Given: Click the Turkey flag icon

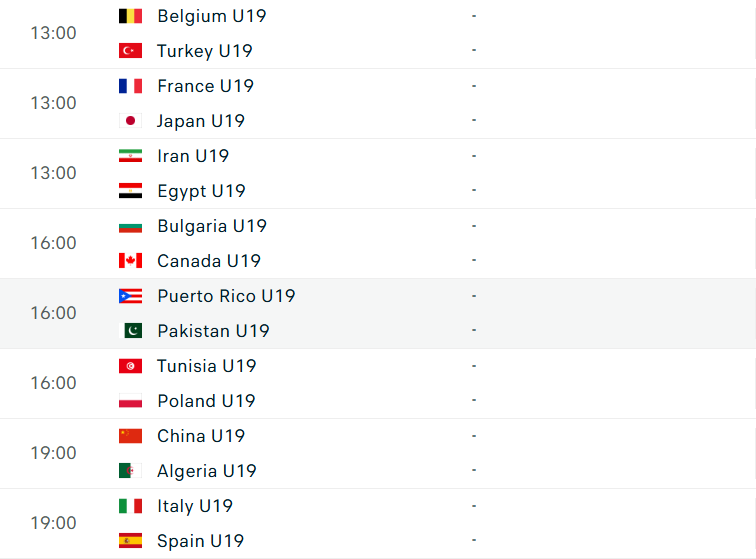Looking at the screenshot, I should pos(130,51).
